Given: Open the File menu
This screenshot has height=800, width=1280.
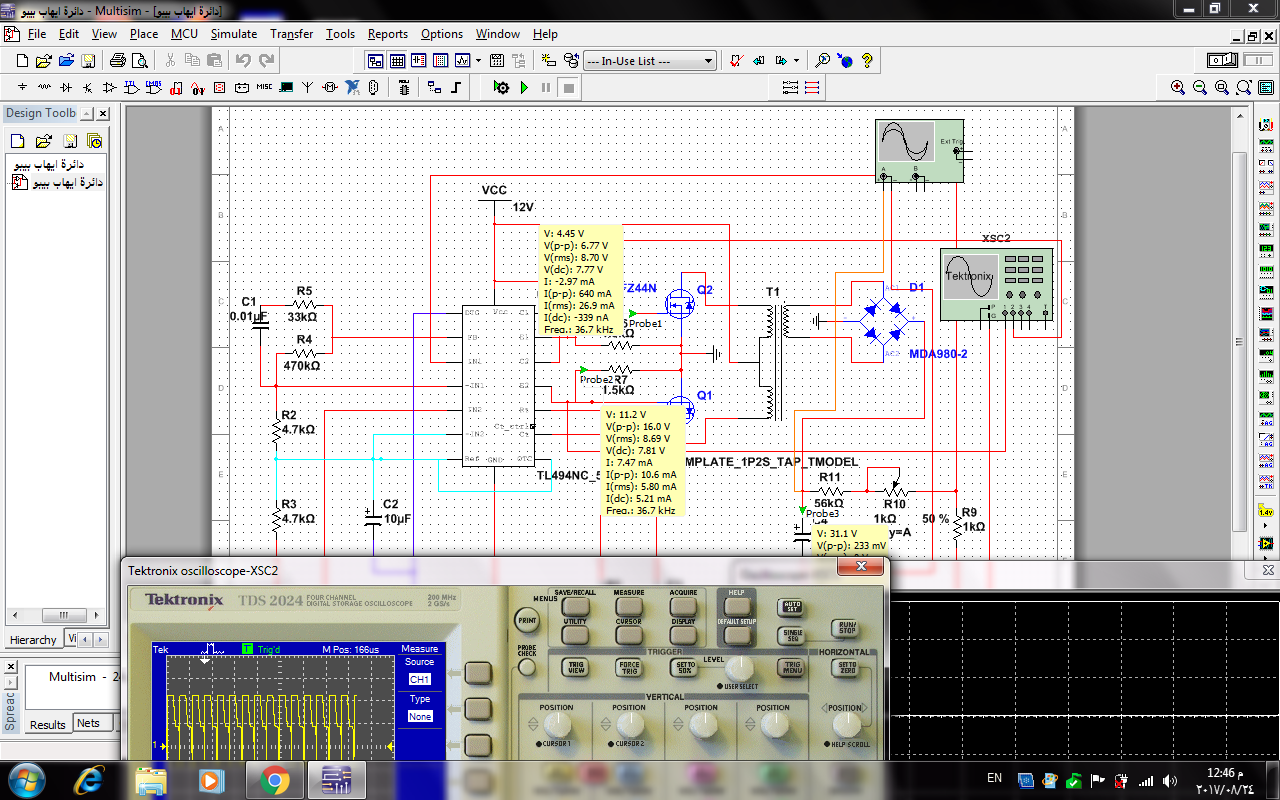Looking at the screenshot, I should click(x=37, y=34).
